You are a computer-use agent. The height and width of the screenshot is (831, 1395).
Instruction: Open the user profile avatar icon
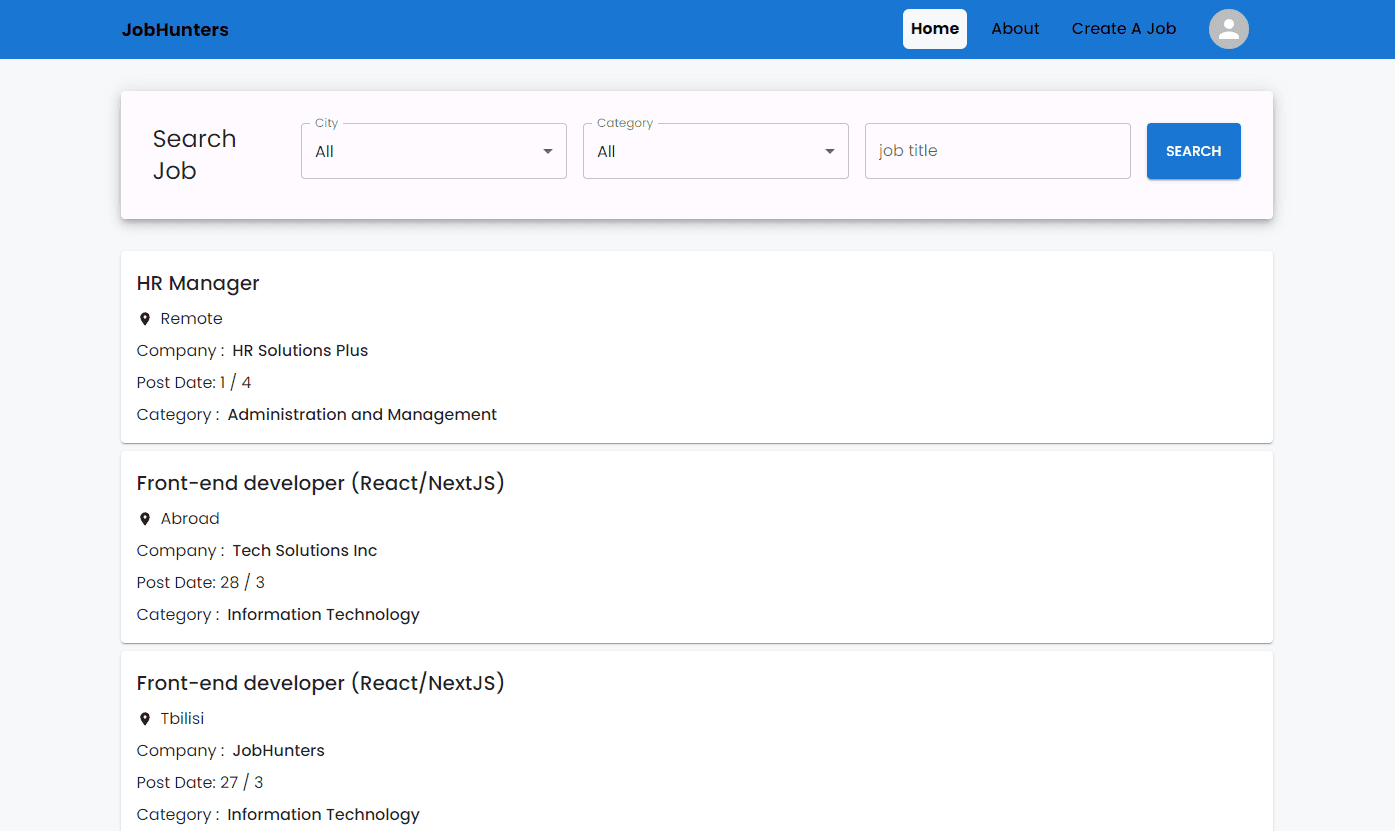[1228, 29]
